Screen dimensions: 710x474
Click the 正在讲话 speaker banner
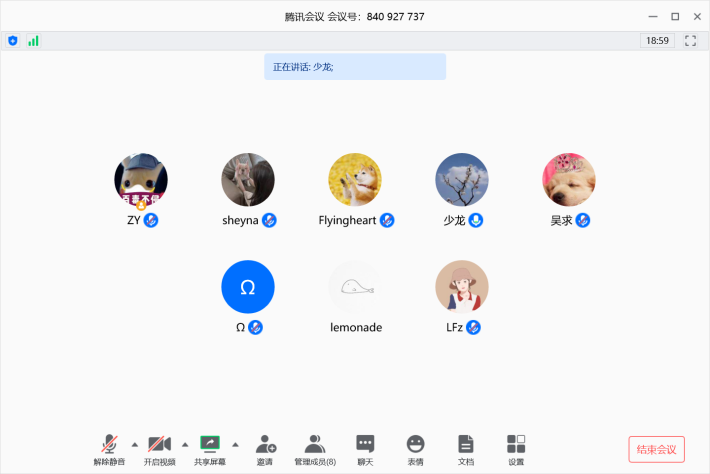click(355, 67)
